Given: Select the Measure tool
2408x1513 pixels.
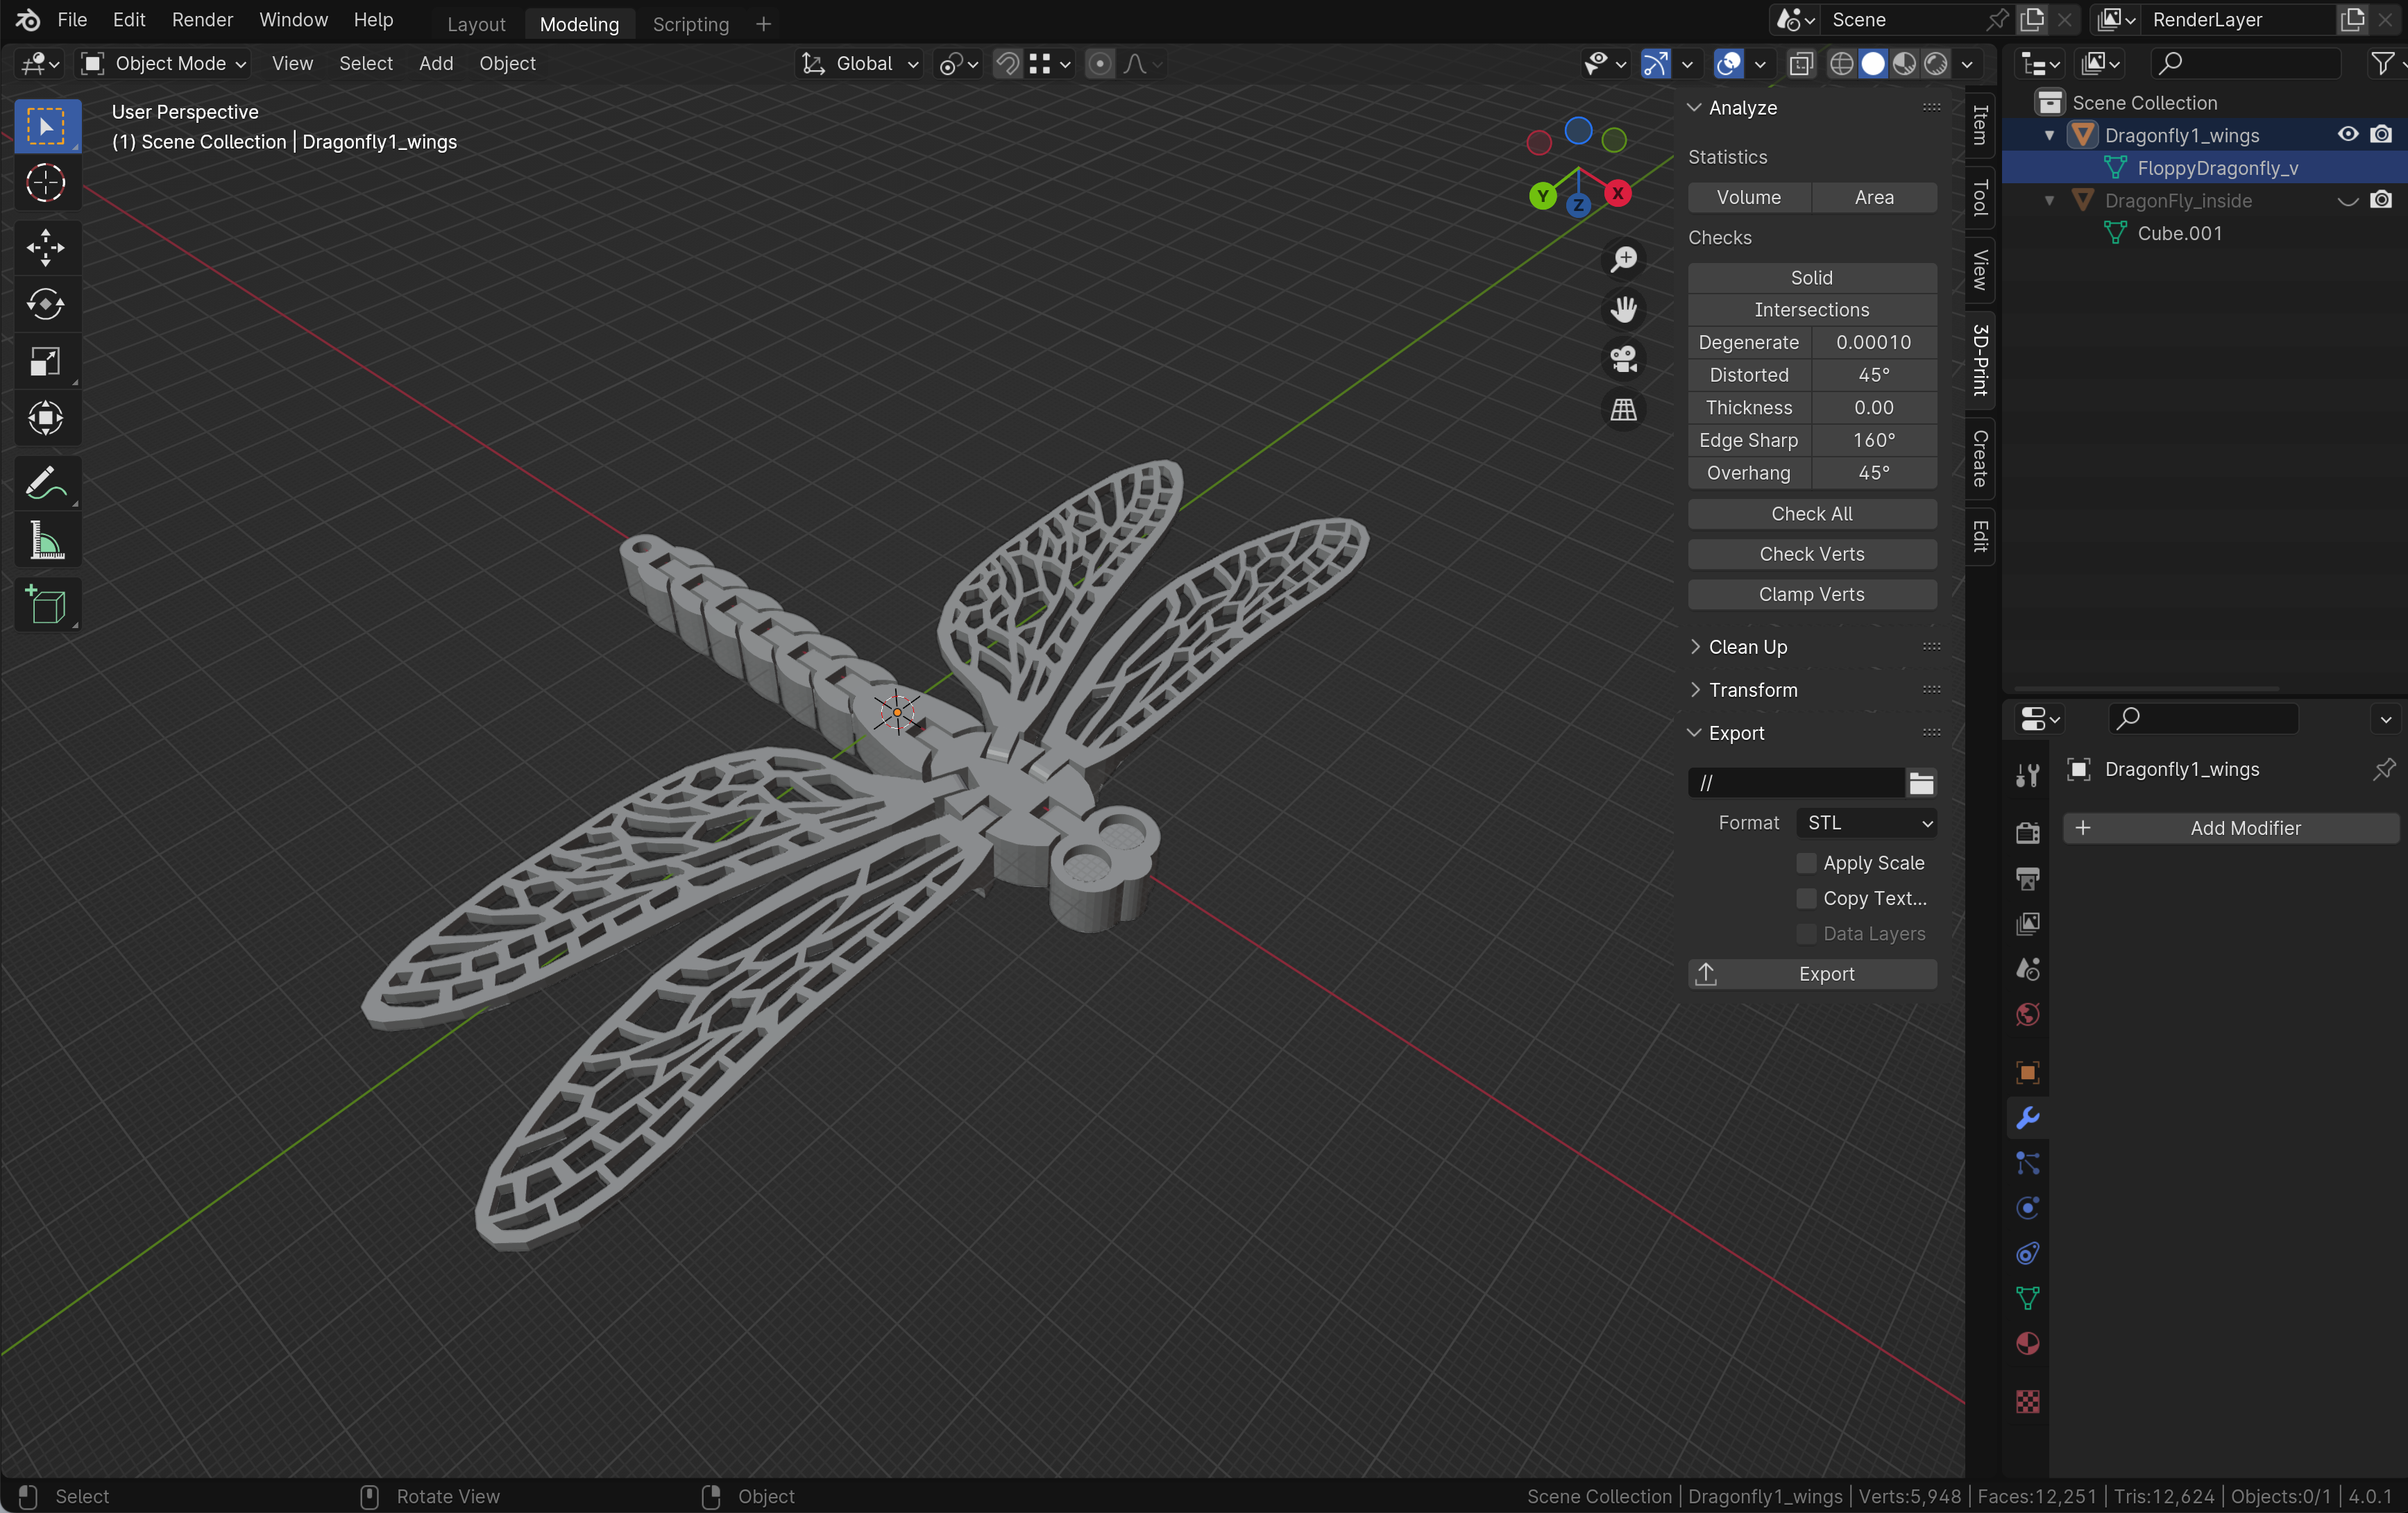Looking at the screenshot, I should pyautogui.click(x=45, y=541).
